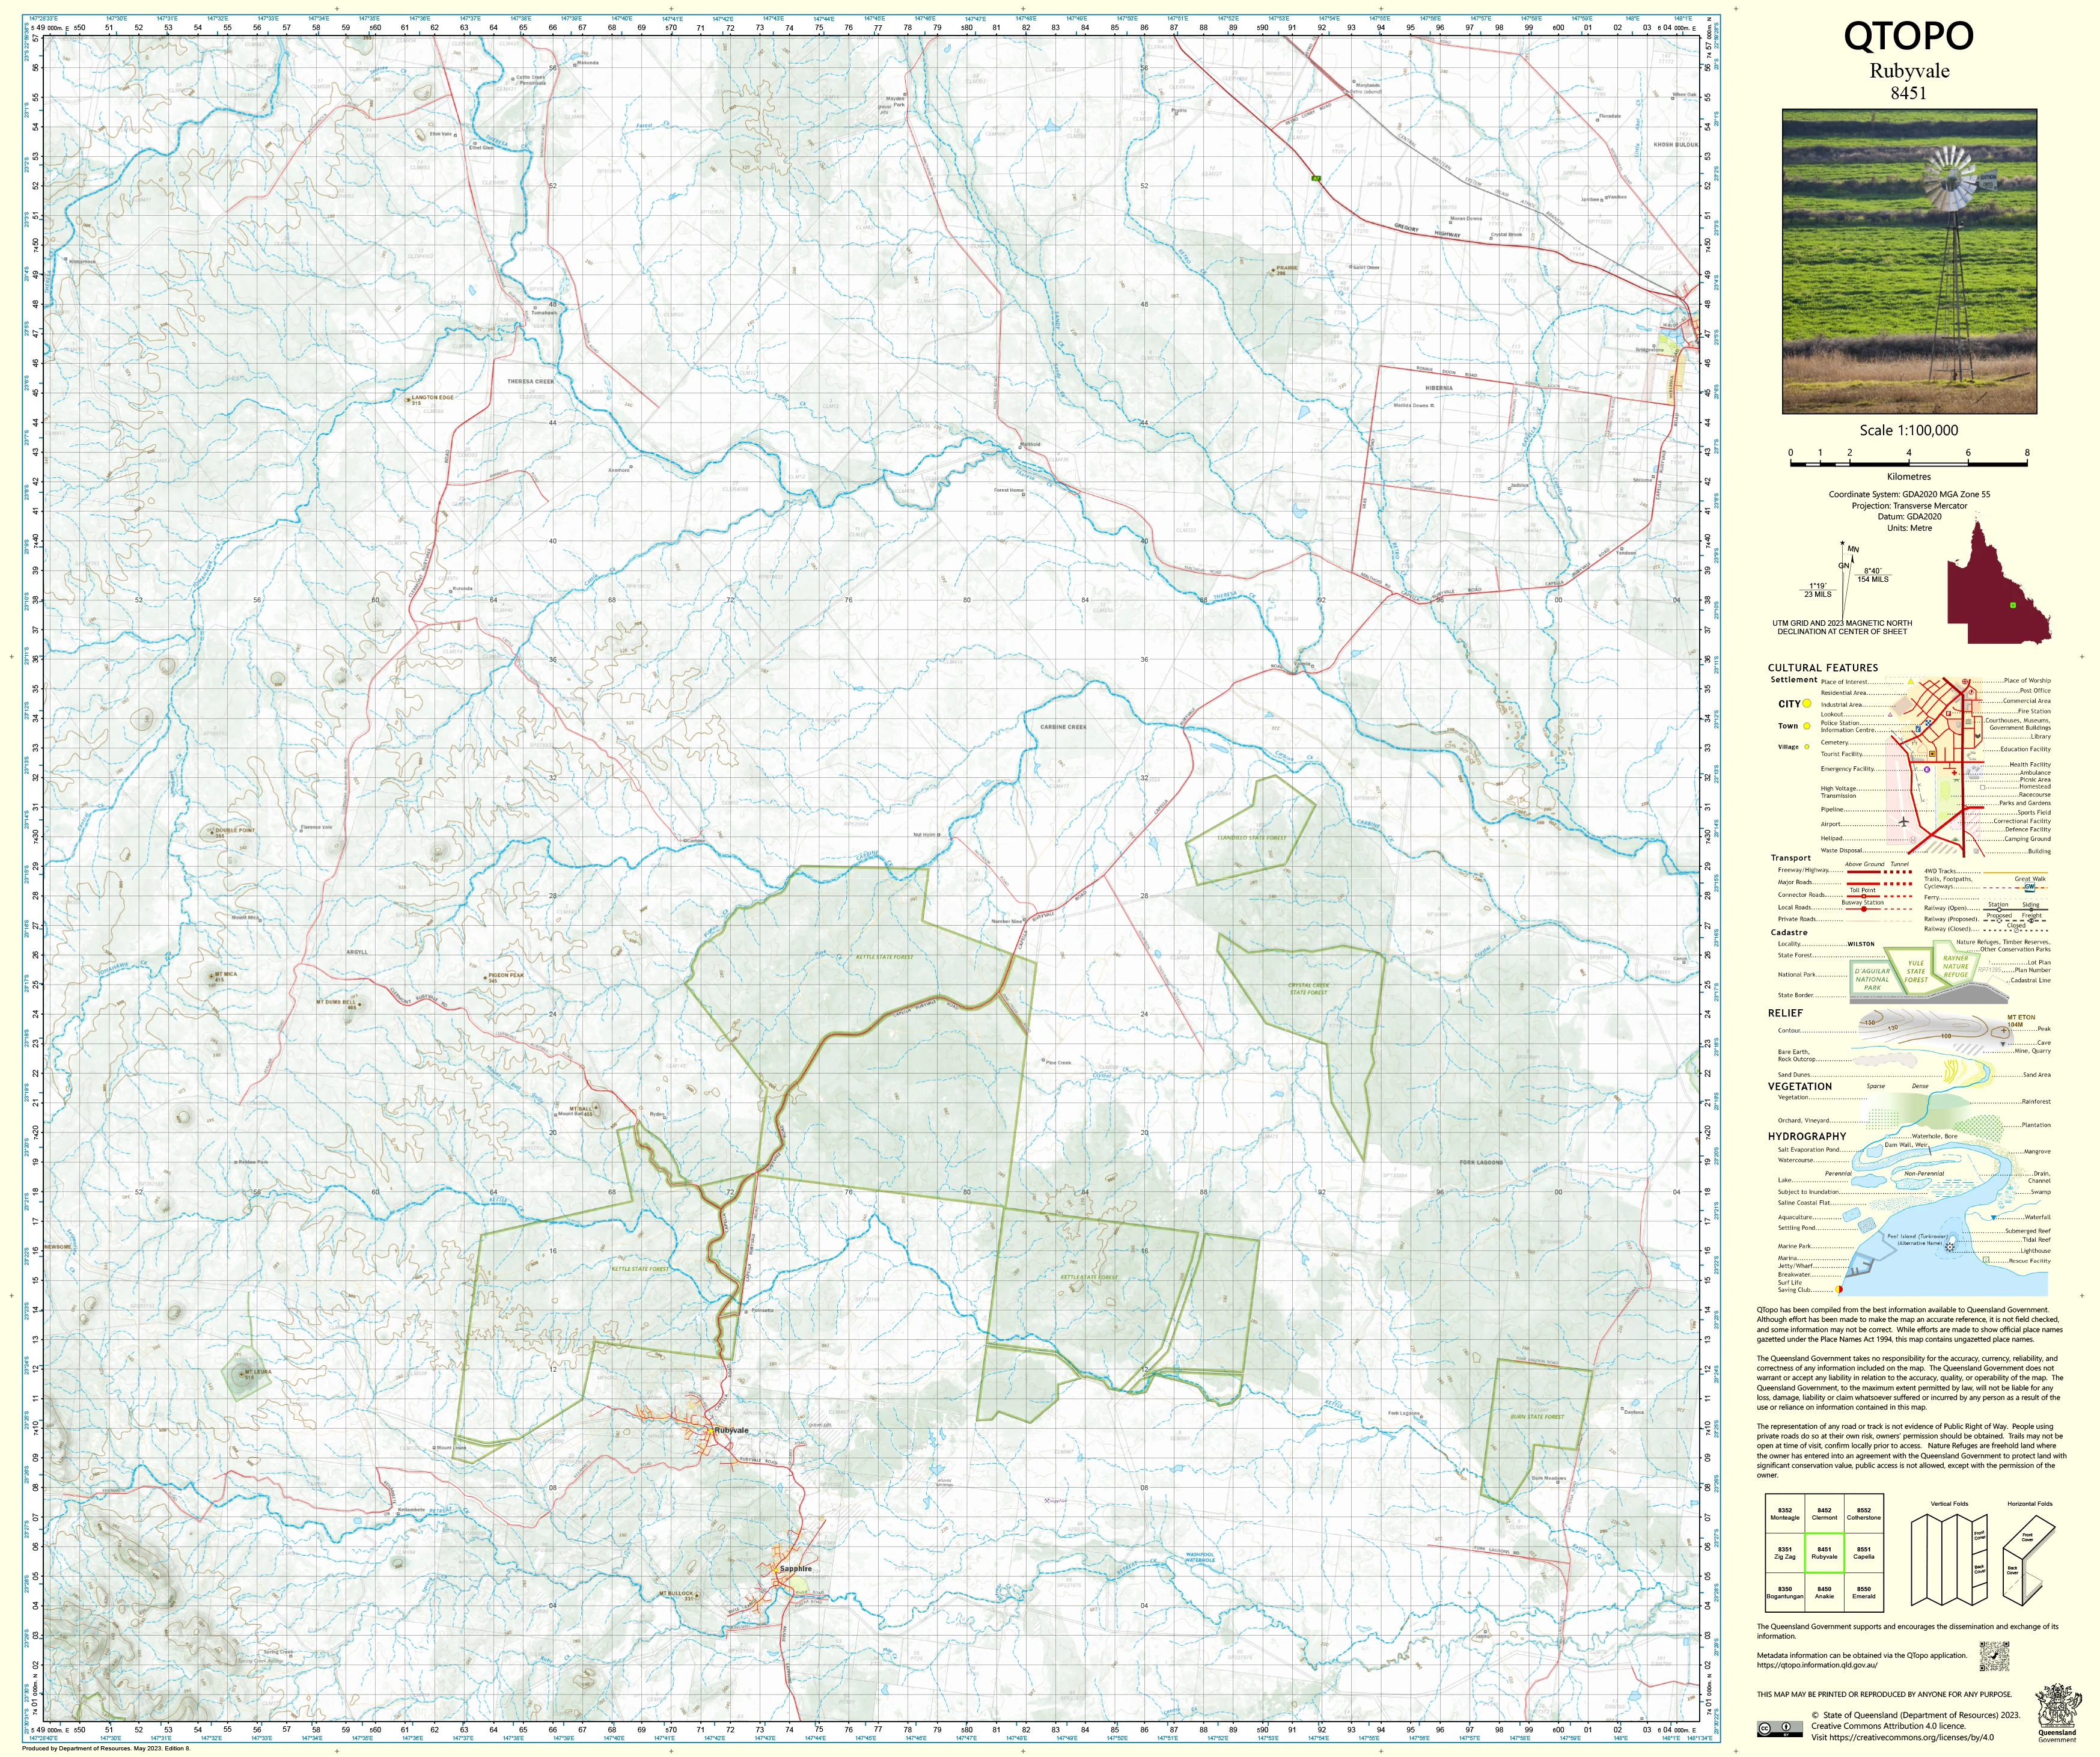Open the creativecommons.org licenses link
This screenshot has width=2100, height=1757.
[x=1912, y=1738]
